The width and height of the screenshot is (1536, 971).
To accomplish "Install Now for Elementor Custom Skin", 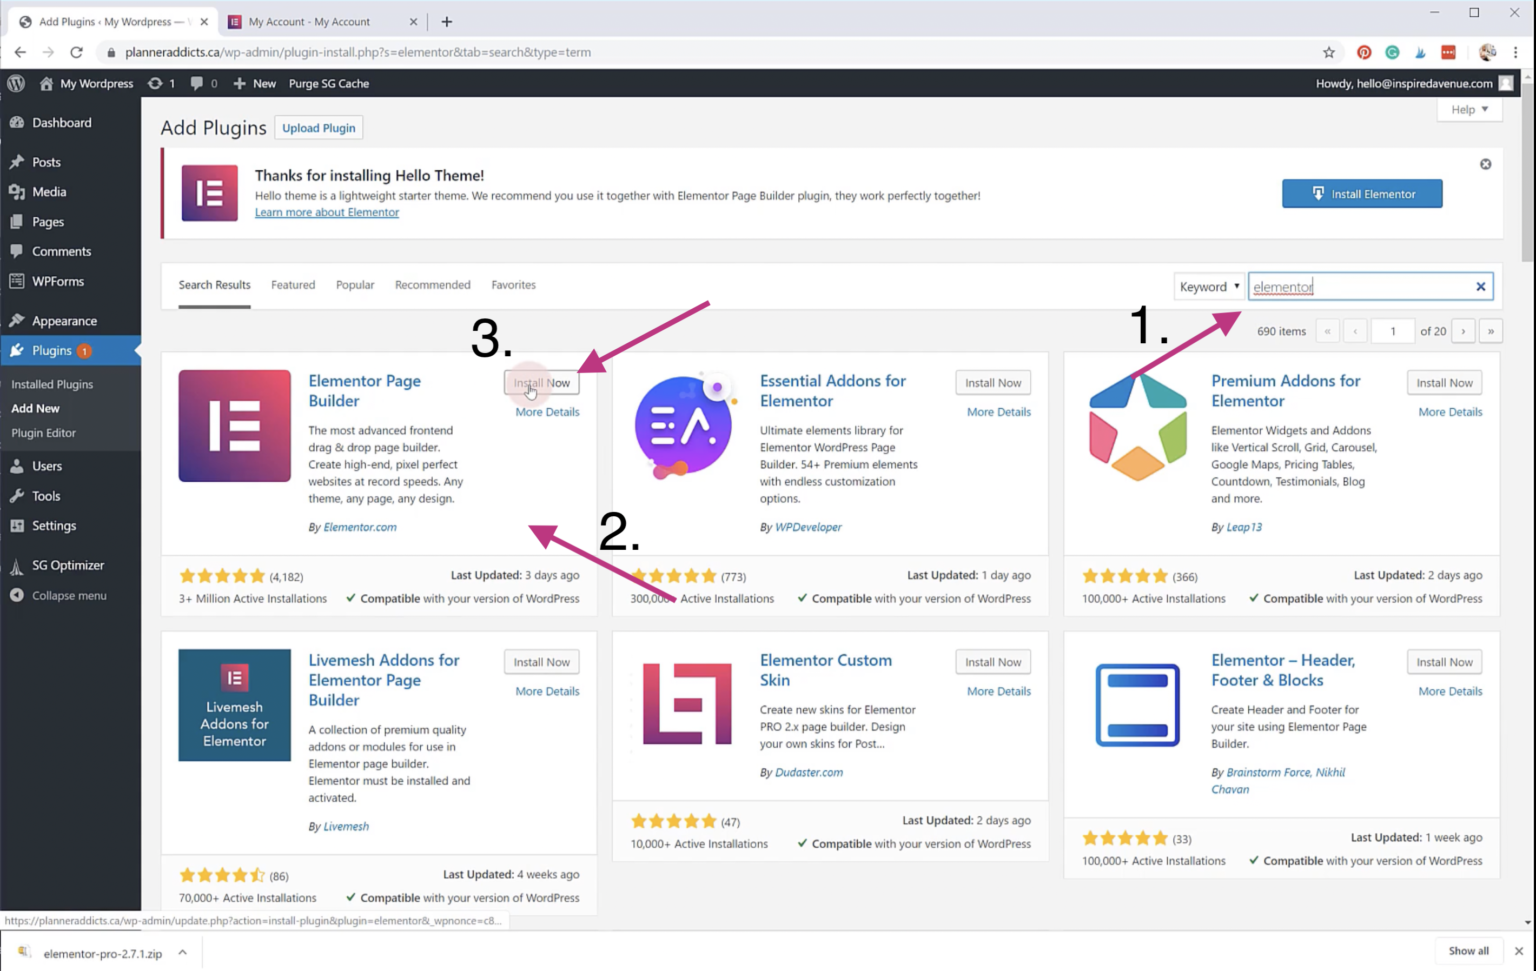I will click(x=992, y=662).
